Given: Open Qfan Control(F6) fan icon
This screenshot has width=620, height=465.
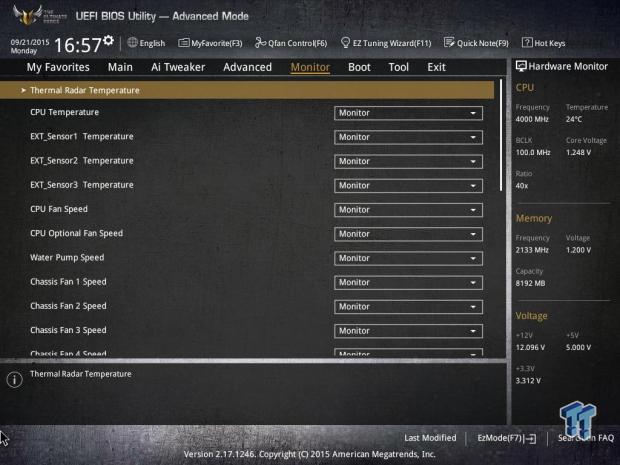Looking at the screenshot, I should 260,43.
